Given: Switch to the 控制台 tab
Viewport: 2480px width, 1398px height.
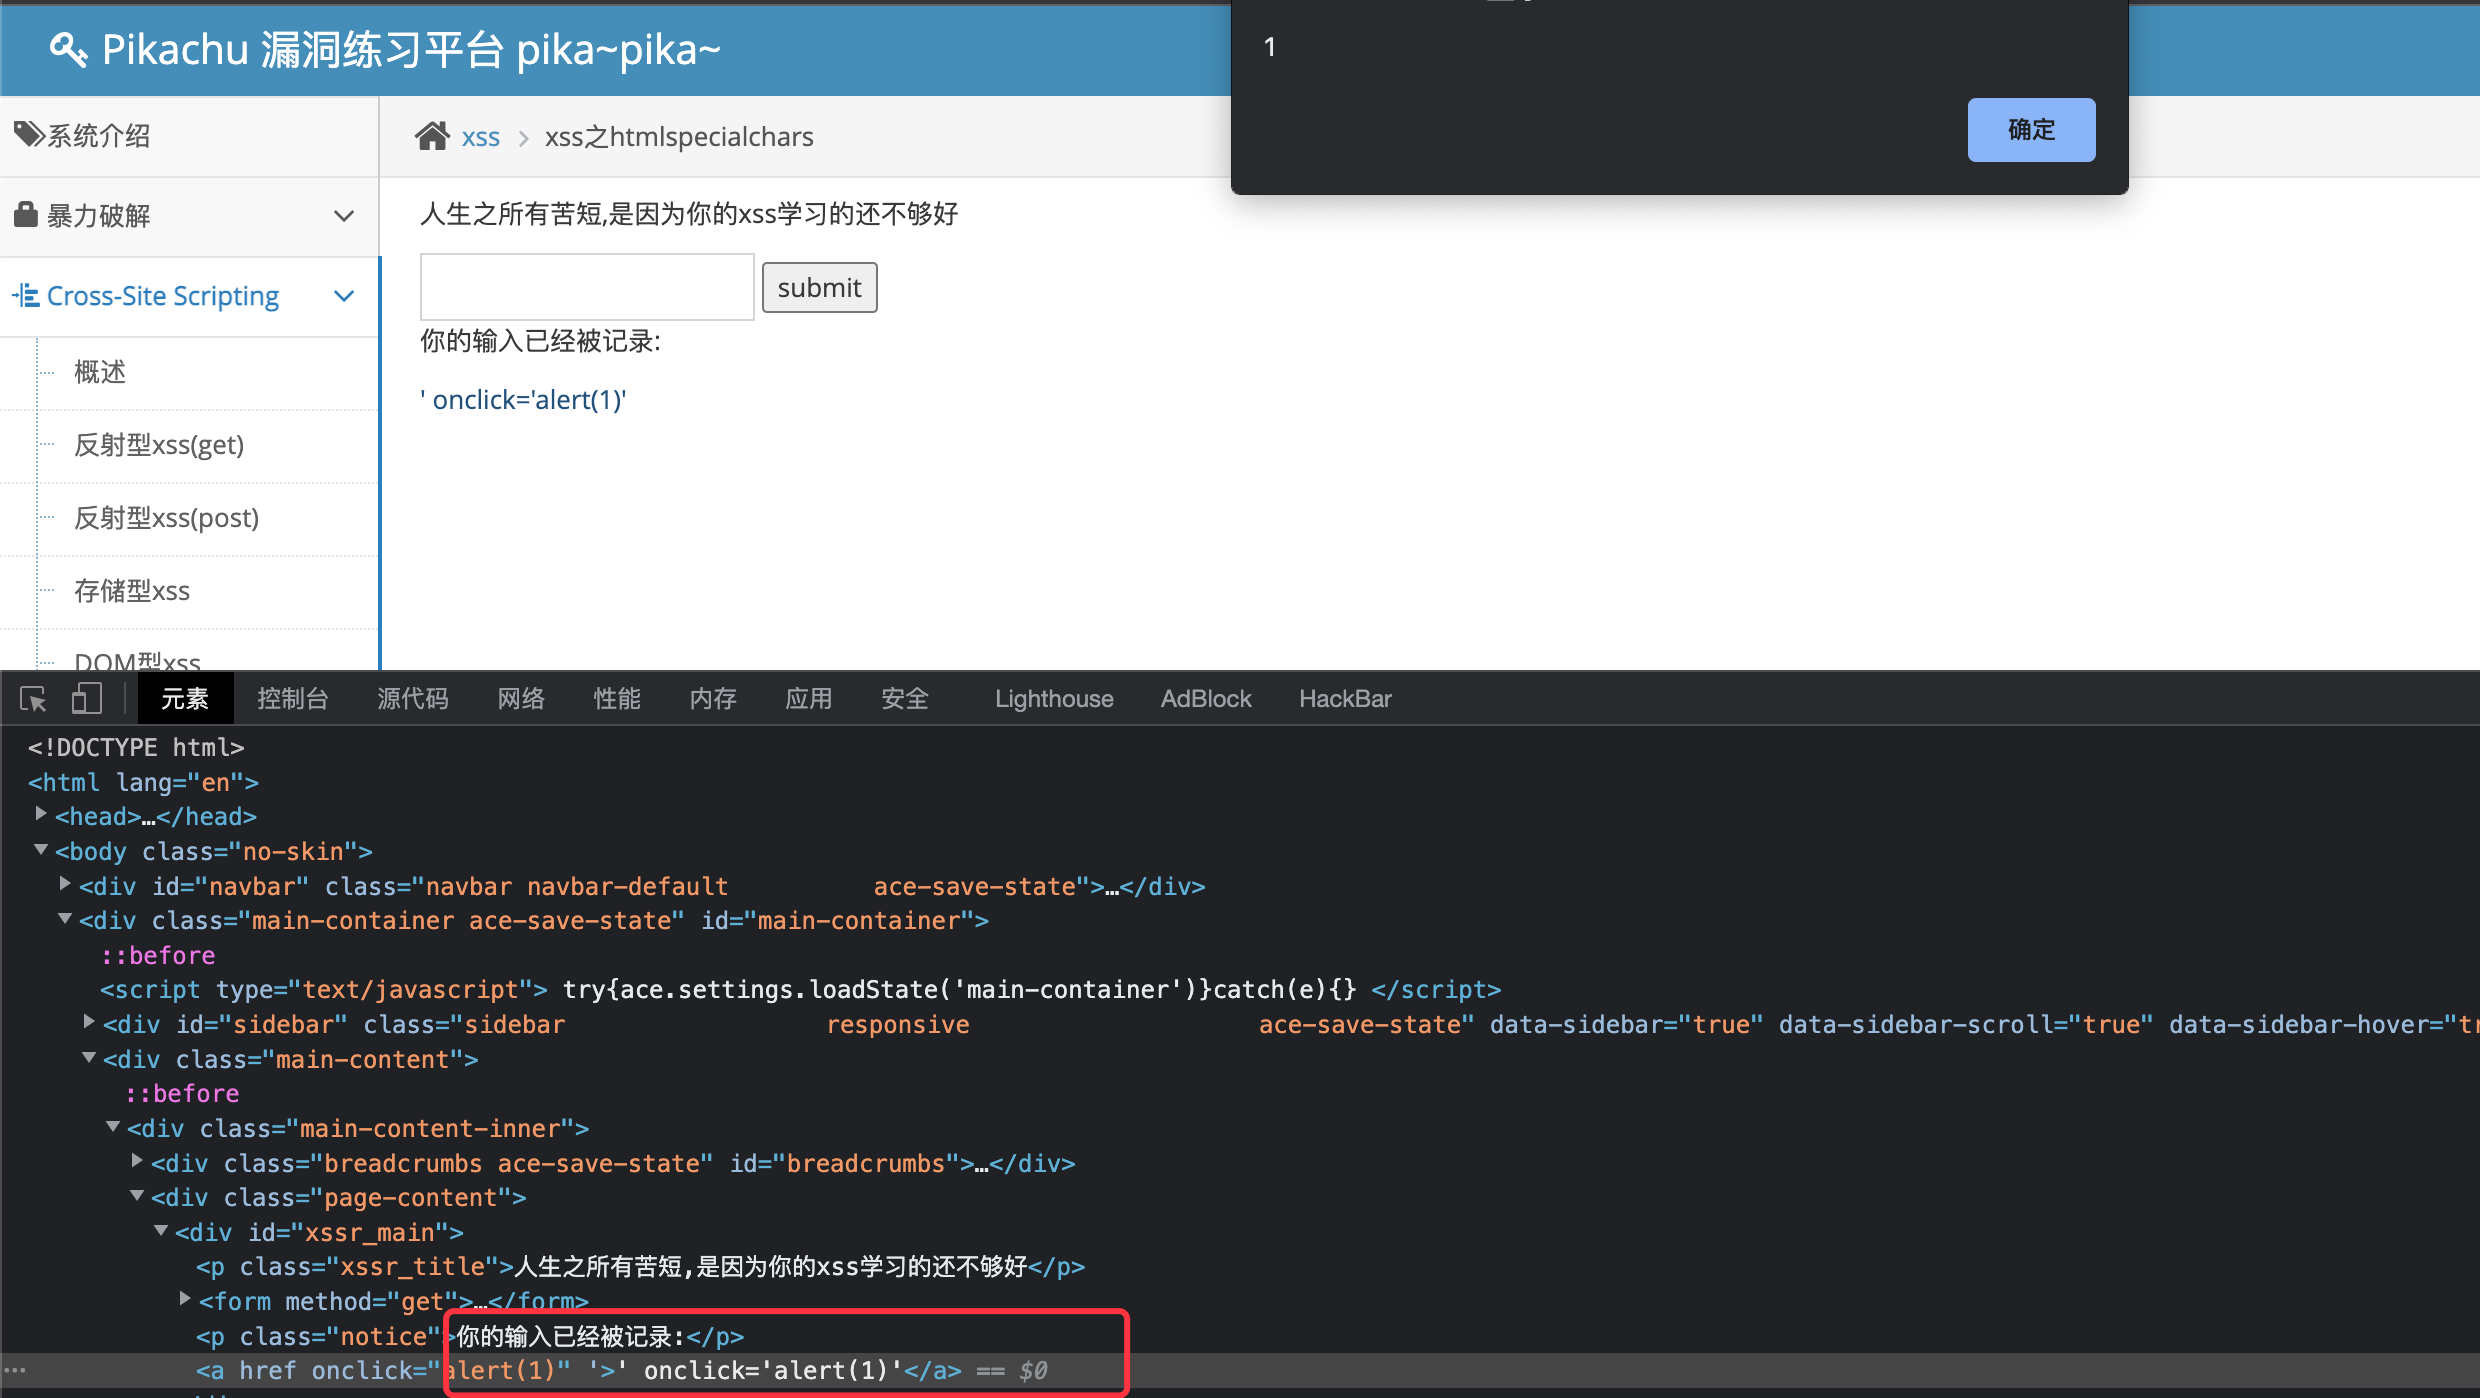Looking at the screenshot, I should 292,699.
